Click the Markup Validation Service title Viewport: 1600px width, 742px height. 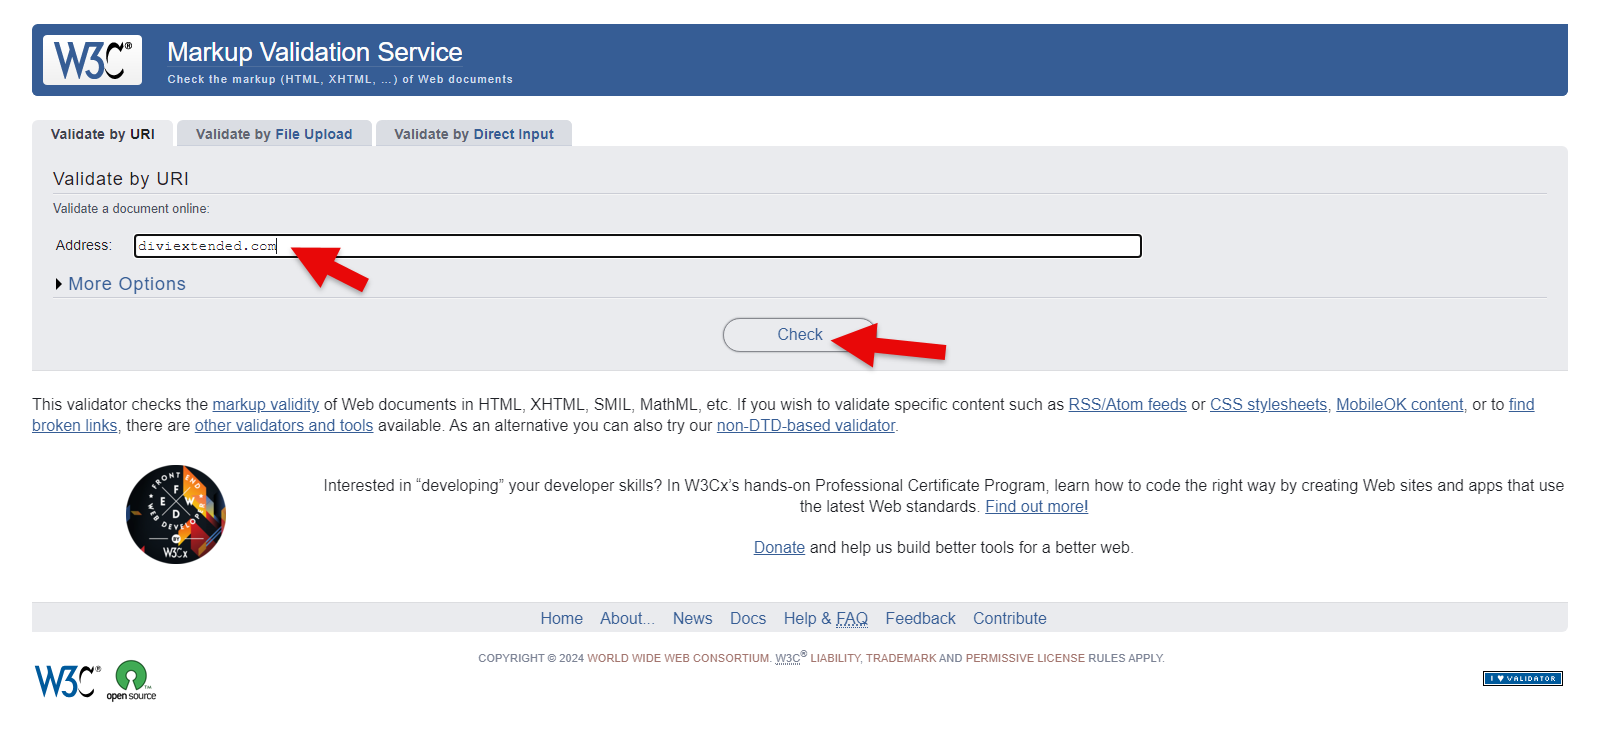(315, 52)
